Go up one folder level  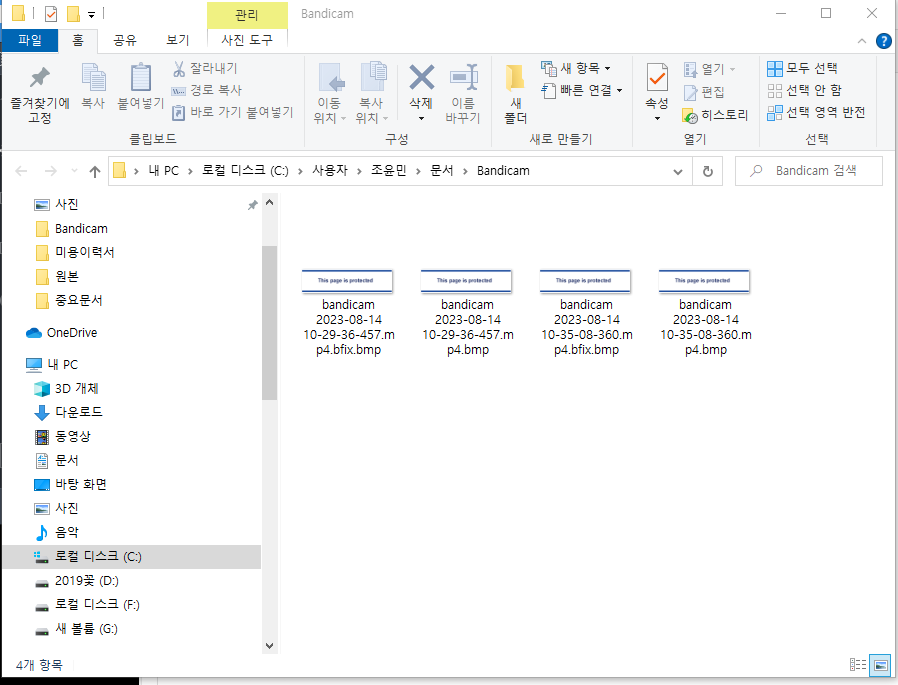point(95,171)
